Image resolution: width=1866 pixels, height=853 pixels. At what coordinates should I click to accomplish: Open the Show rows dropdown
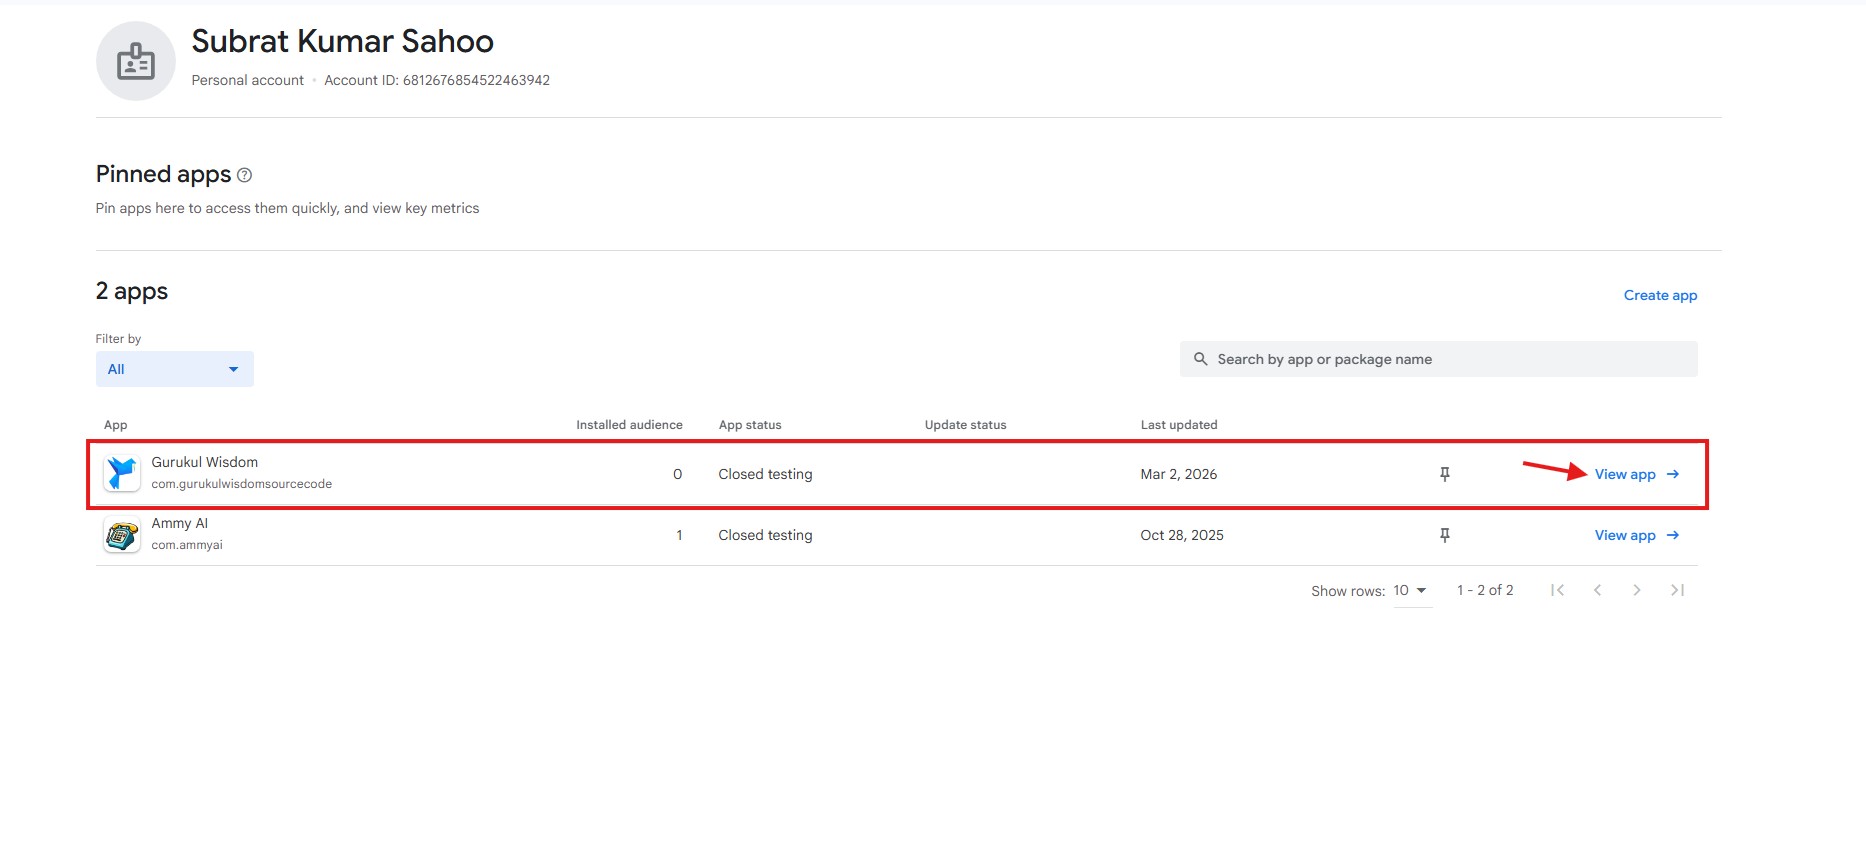(1411, 590)
